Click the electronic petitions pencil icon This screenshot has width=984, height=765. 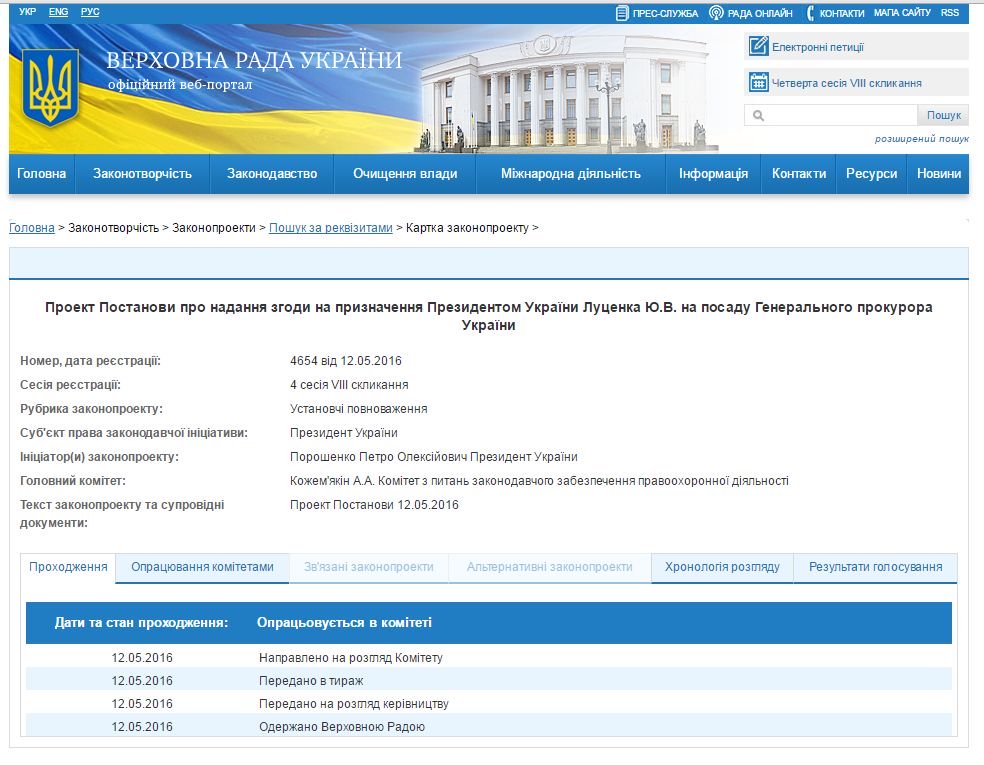[x=758, y=46]
